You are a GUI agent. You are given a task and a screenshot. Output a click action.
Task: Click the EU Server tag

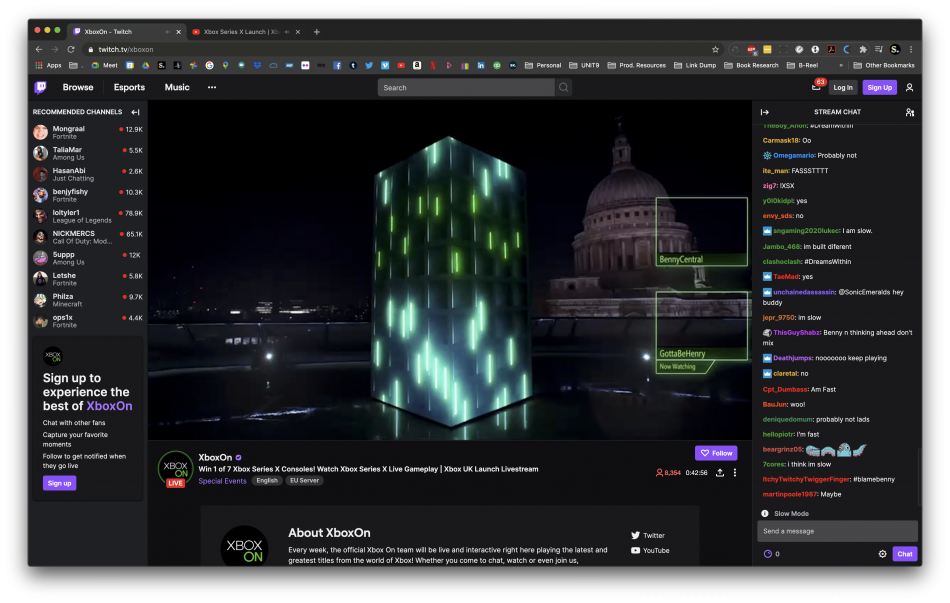304,481
